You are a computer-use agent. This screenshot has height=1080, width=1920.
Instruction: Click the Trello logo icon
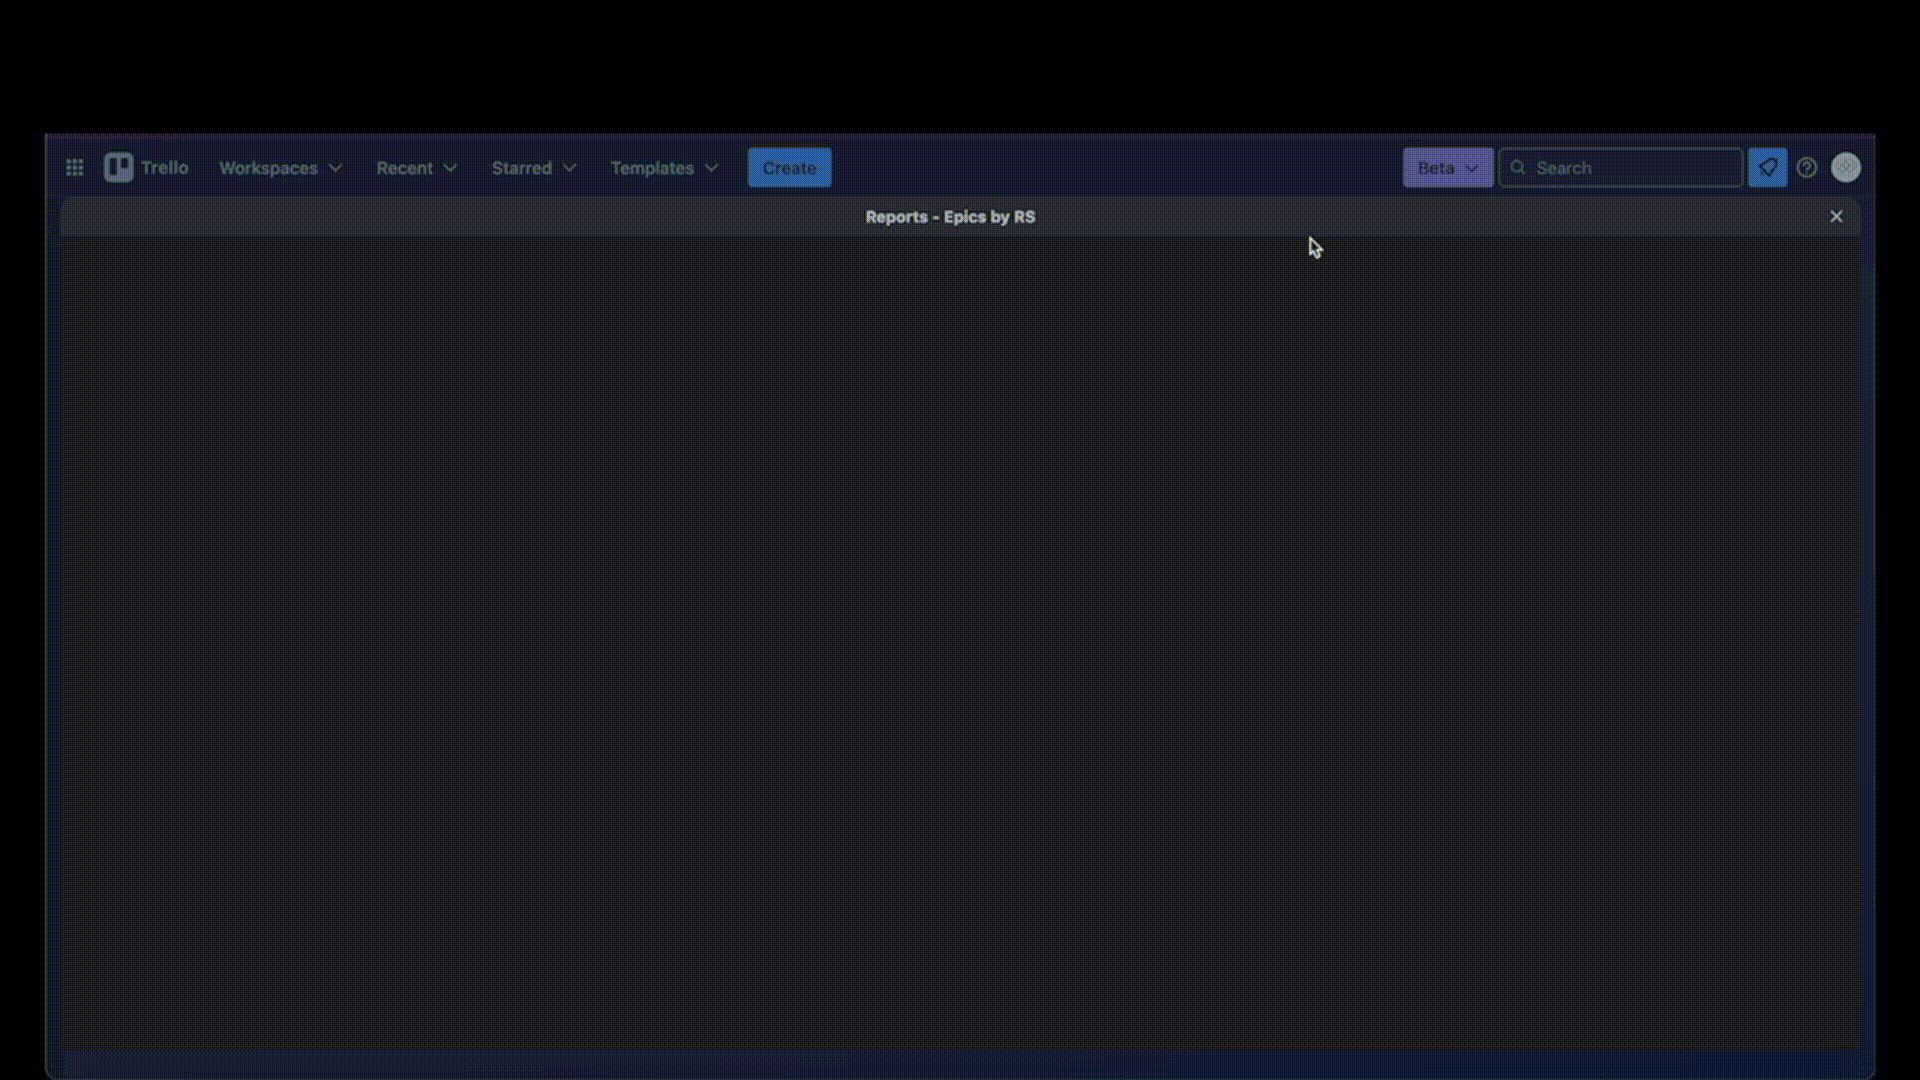pos(118,168)
